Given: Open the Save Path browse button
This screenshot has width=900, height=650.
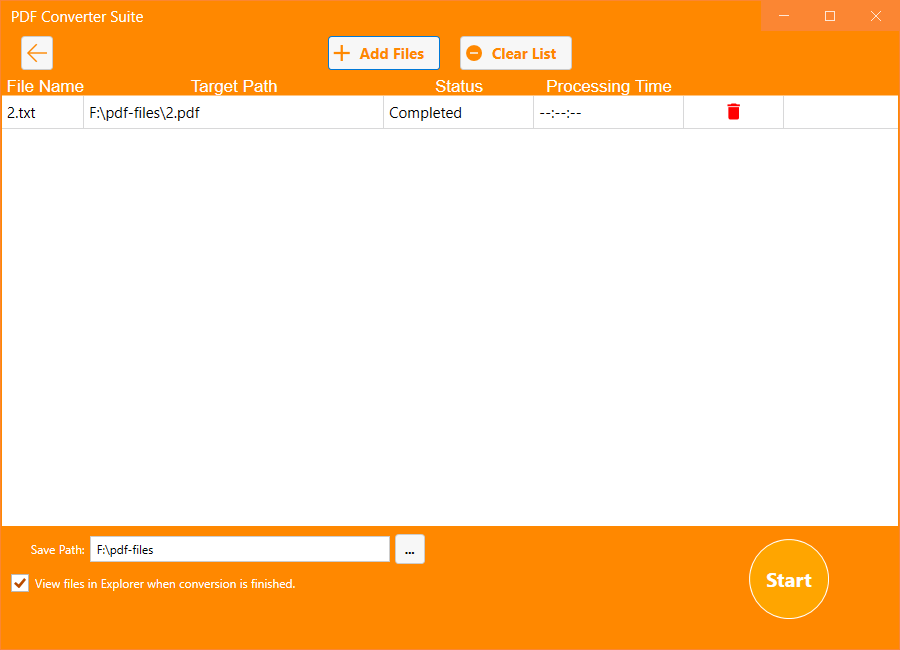Looking at the screenshot, I should pyautogui.click(x=409, y=548).
